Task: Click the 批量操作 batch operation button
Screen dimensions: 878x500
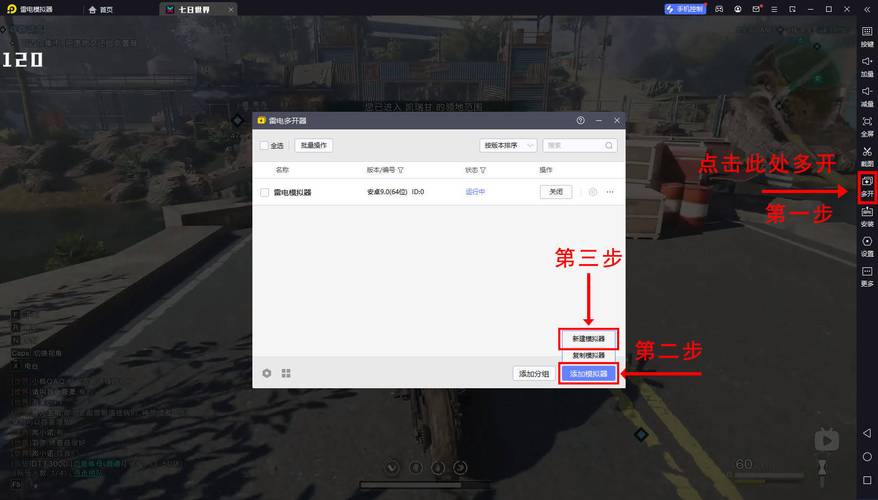Action: click(314, 146)
